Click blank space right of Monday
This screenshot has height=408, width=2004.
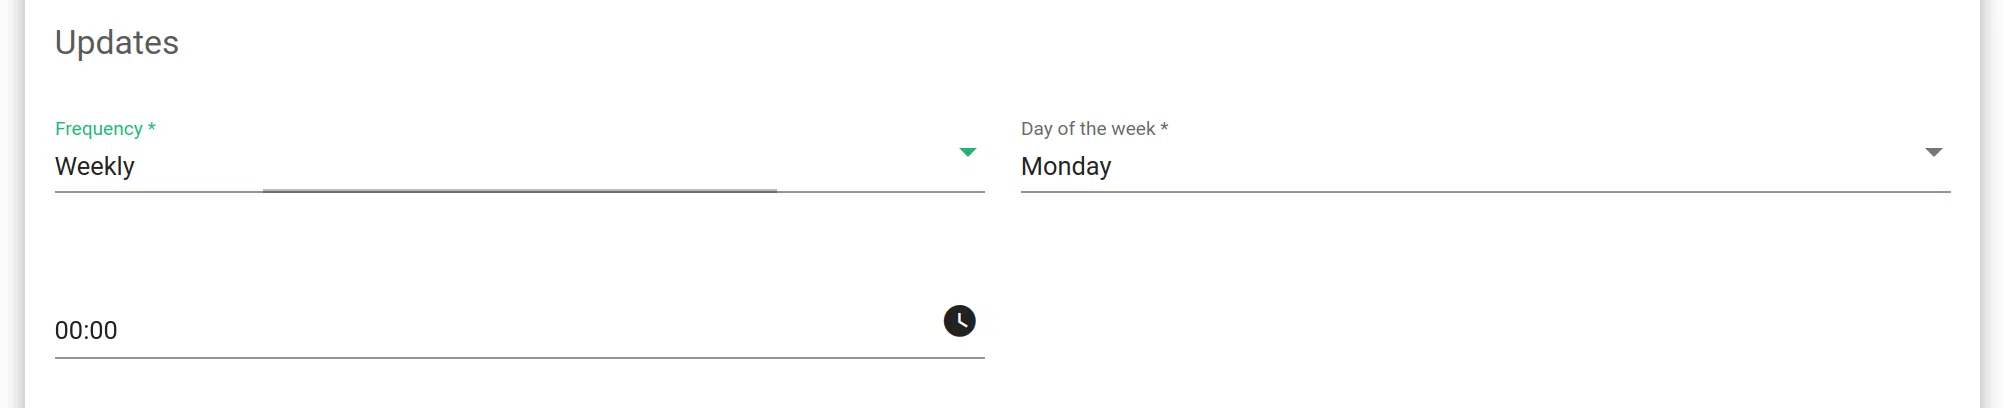(1500, 166)
